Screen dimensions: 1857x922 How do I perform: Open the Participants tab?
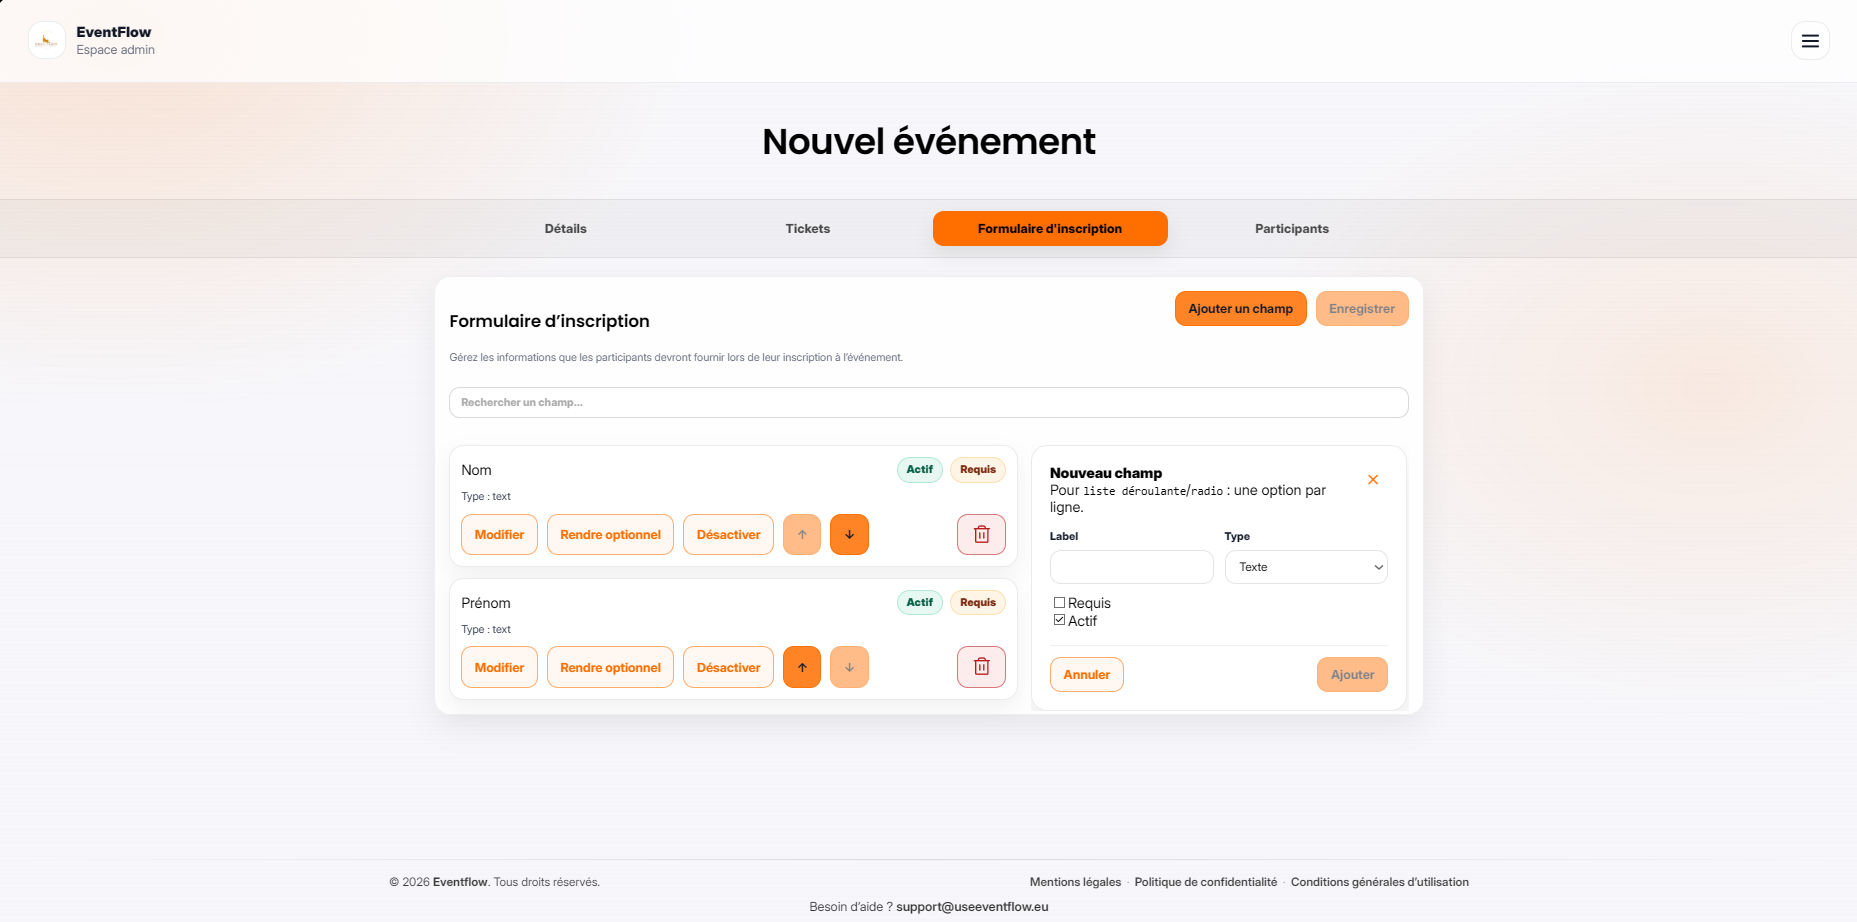point(1291,228)
